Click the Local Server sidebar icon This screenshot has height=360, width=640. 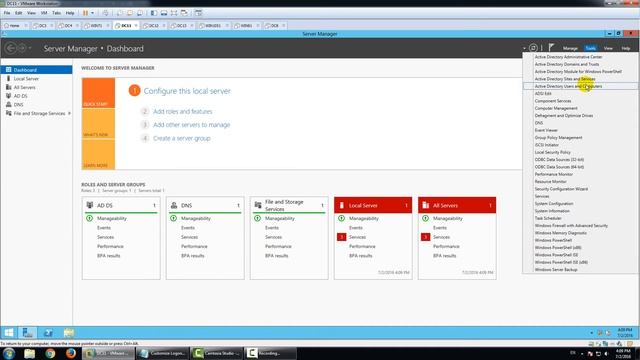tap(8, 78)
